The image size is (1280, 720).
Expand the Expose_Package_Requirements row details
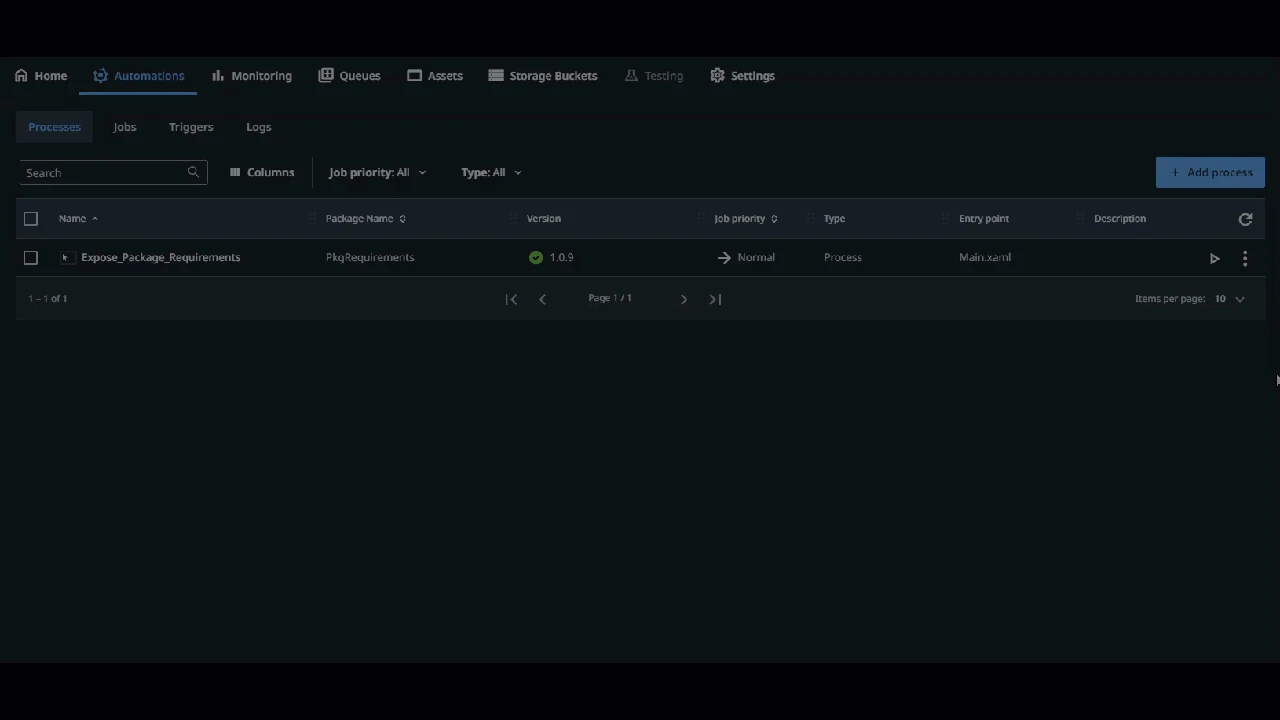(65, 257)
